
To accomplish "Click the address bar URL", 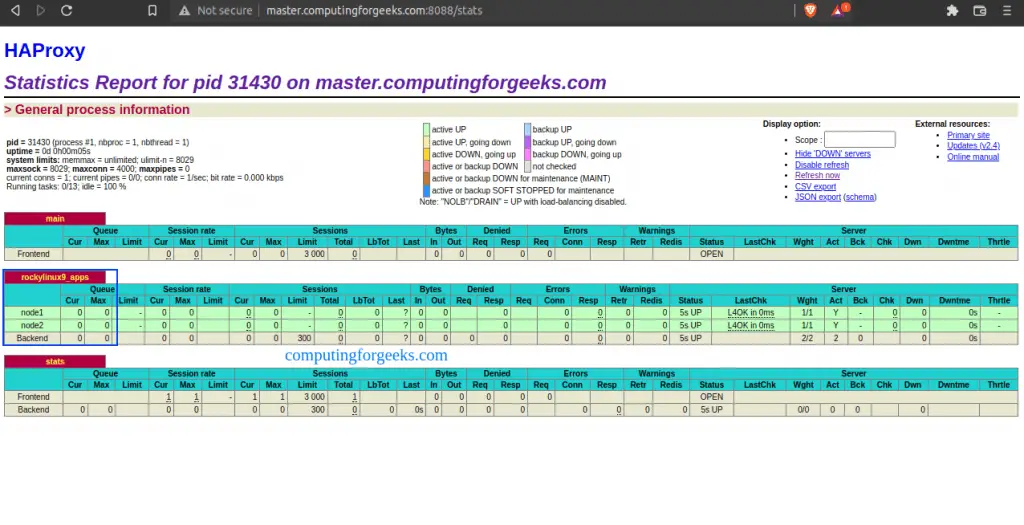I will pos(374,10).
